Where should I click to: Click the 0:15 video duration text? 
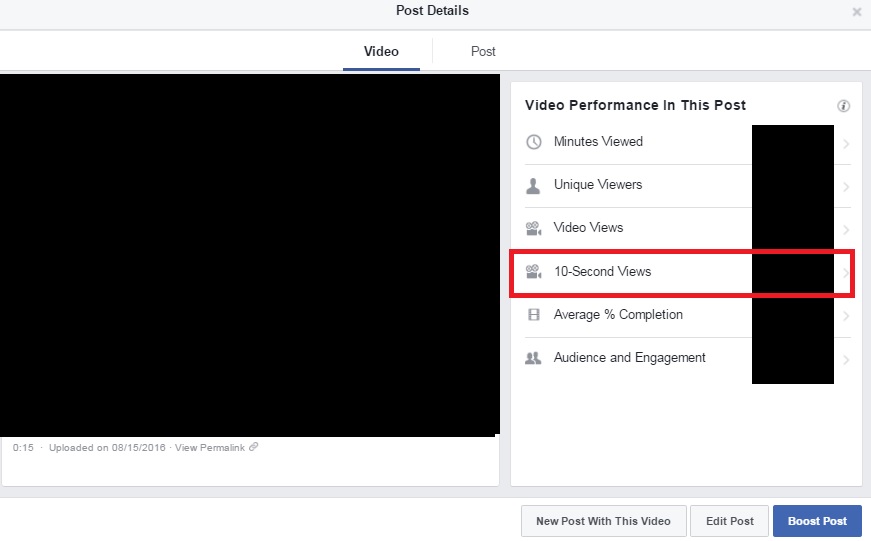[x=23, y=448]
